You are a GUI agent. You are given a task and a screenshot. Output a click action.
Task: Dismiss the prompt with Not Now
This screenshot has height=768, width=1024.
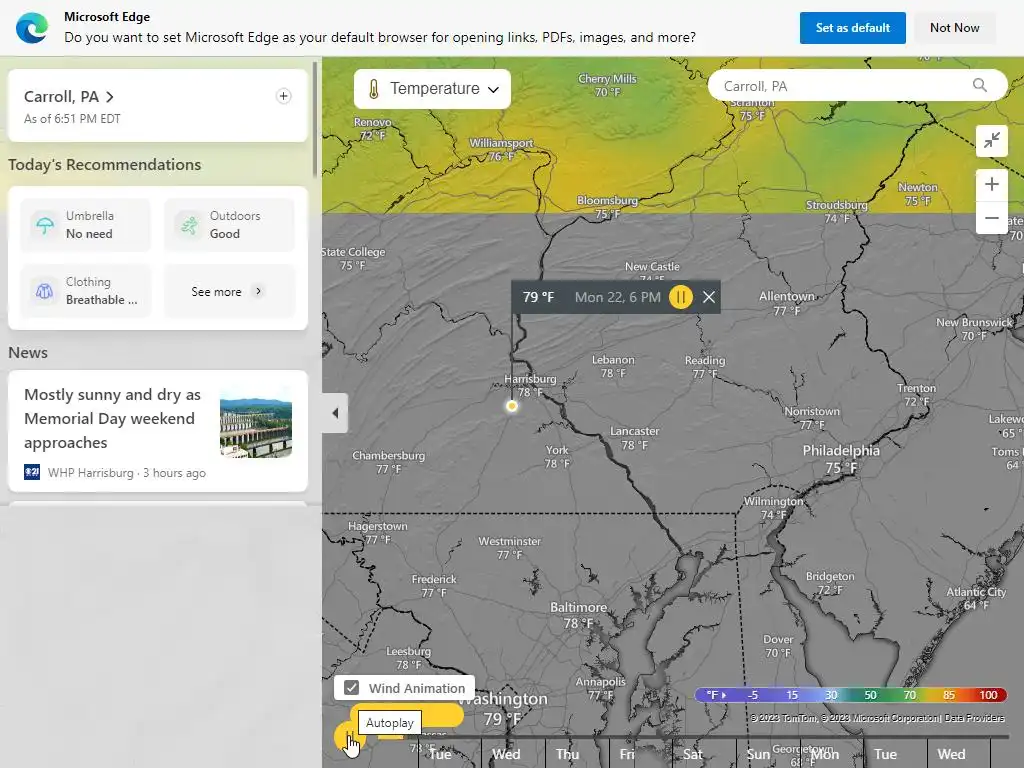coord(954,27)
